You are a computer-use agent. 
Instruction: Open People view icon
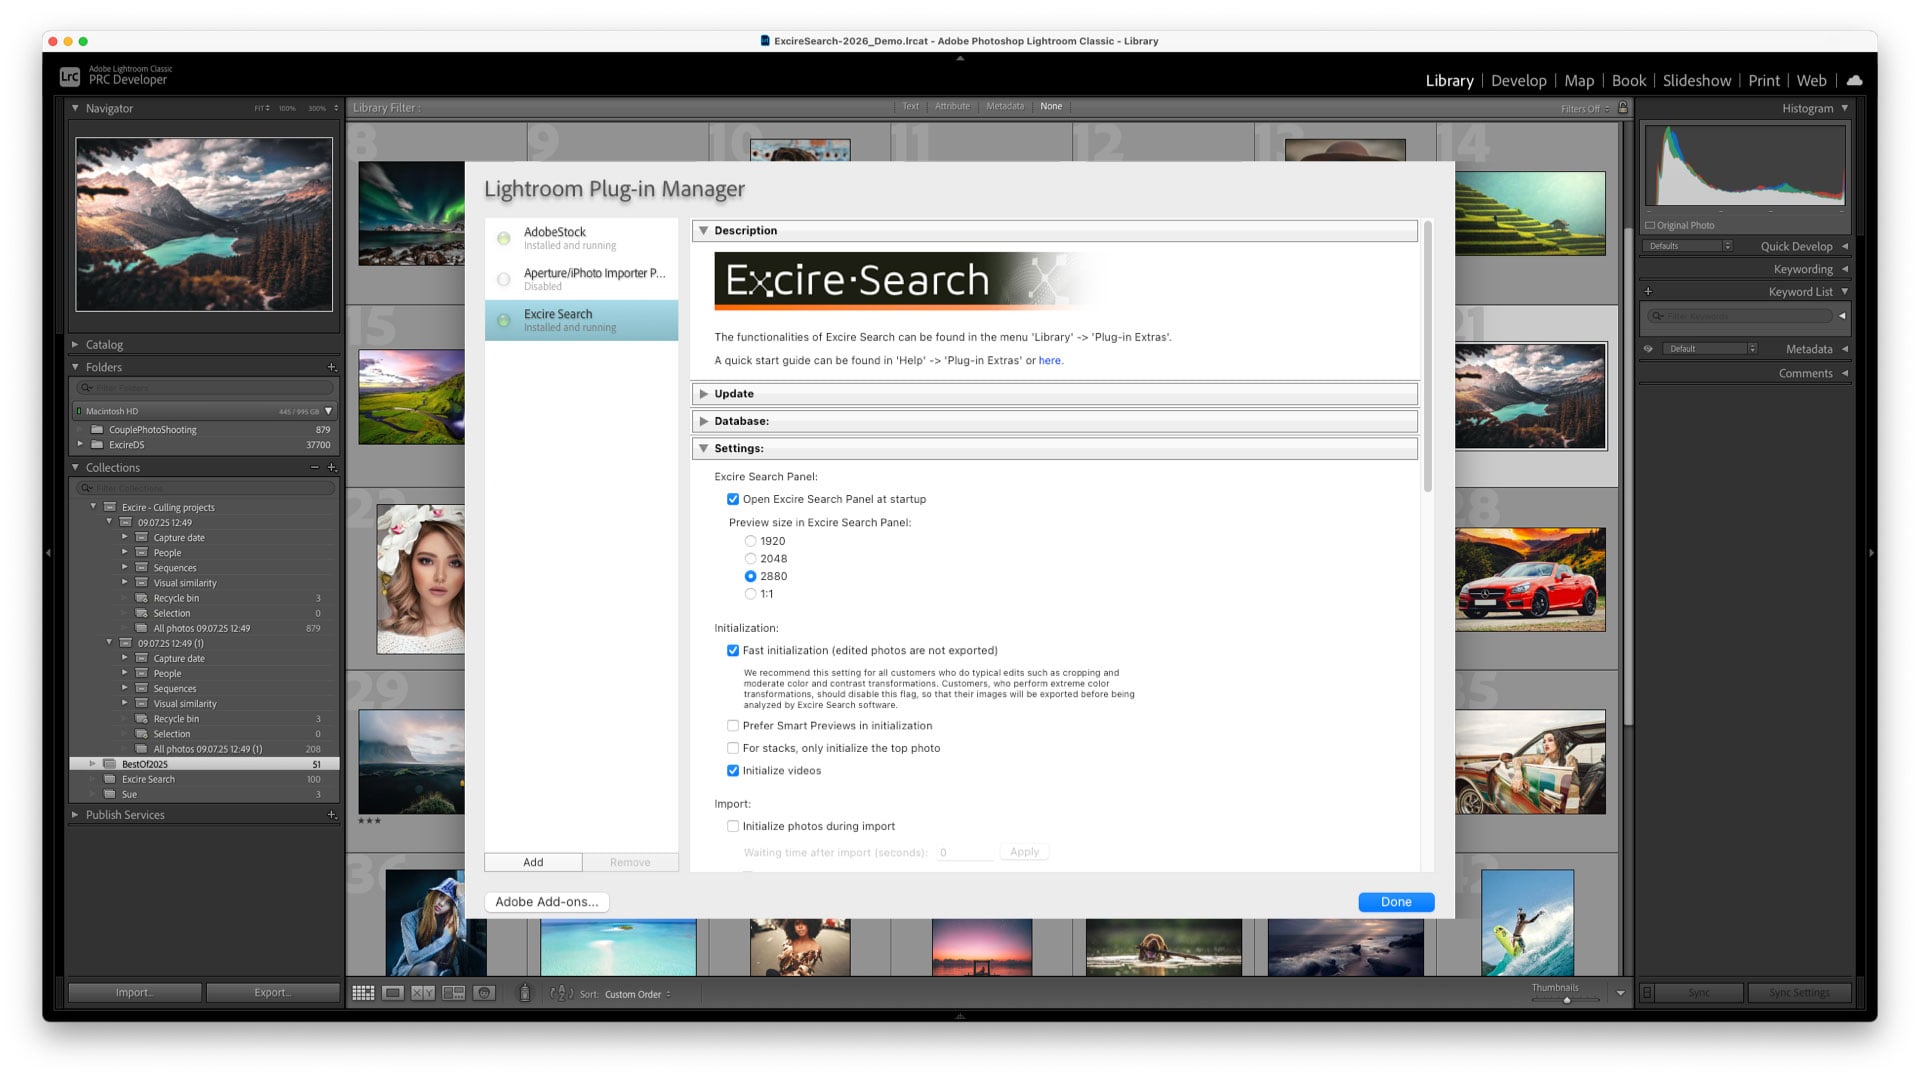485,993
